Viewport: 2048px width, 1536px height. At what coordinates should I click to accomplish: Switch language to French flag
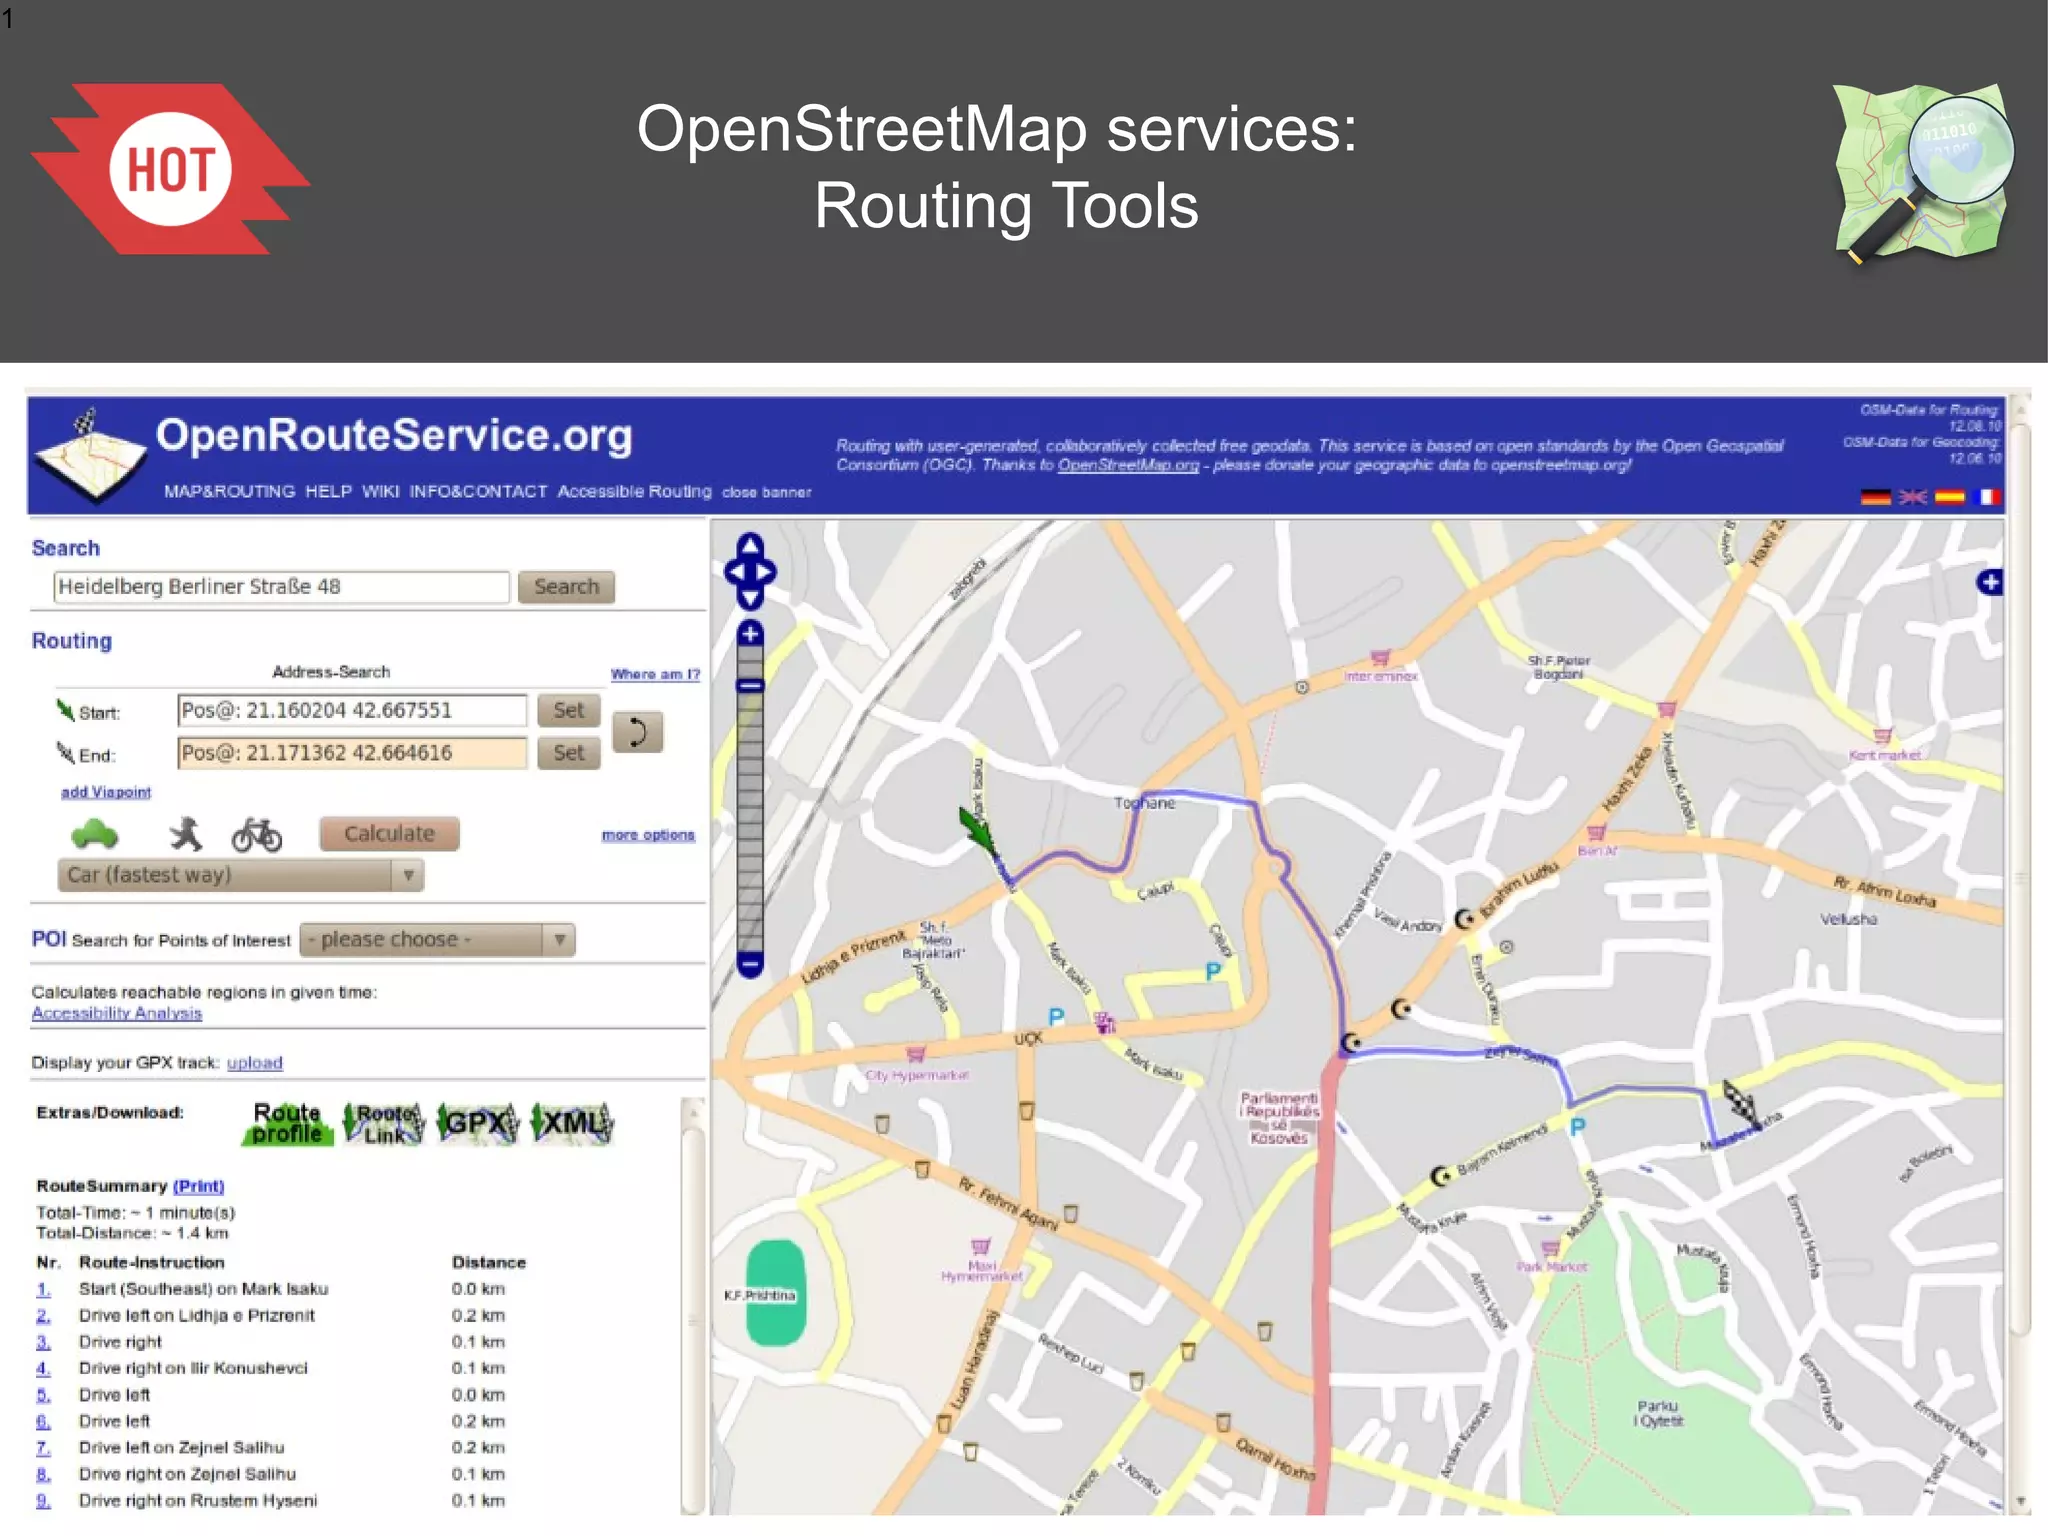click(x=1990, y=497)
